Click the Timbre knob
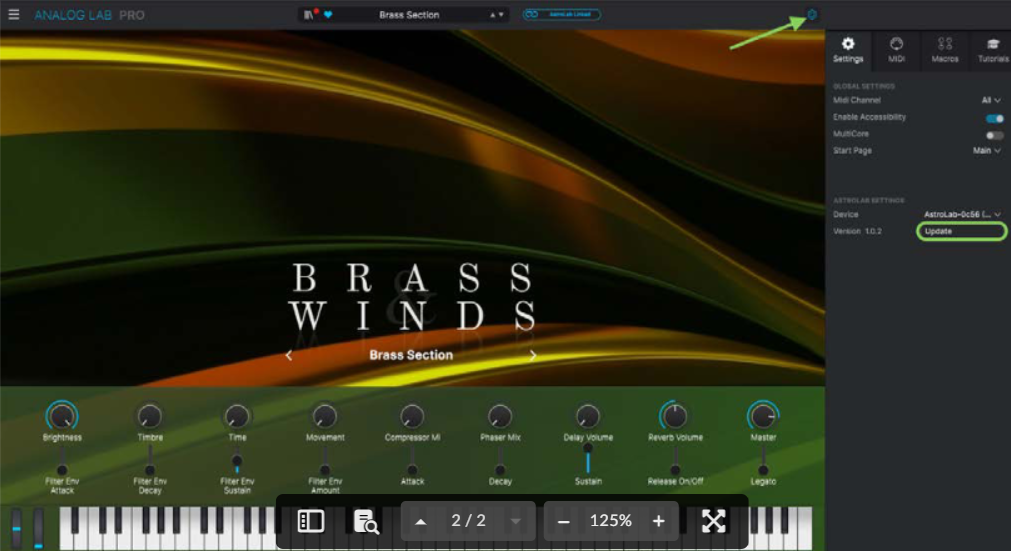Viewport: 1011px width, 551px height. click(150, 416)
